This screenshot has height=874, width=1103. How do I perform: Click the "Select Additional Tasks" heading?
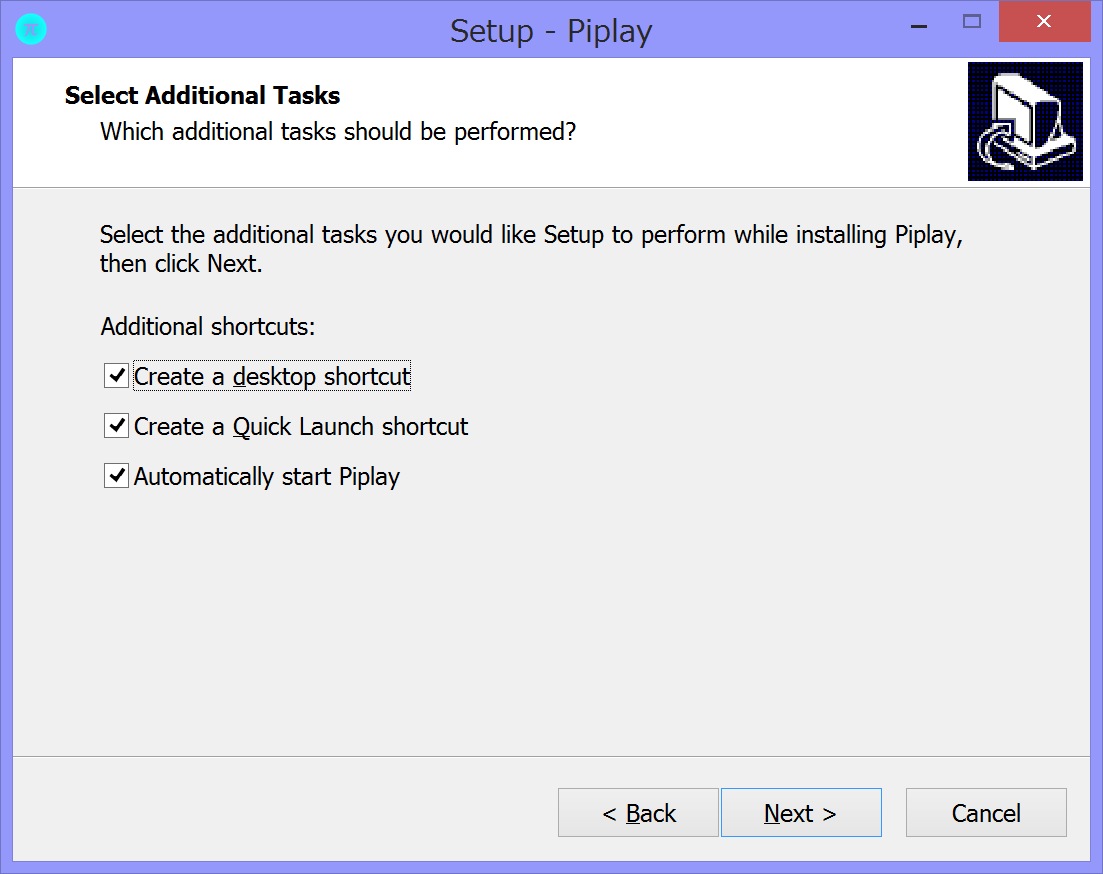pyautogui.click(x=203, y=96)
